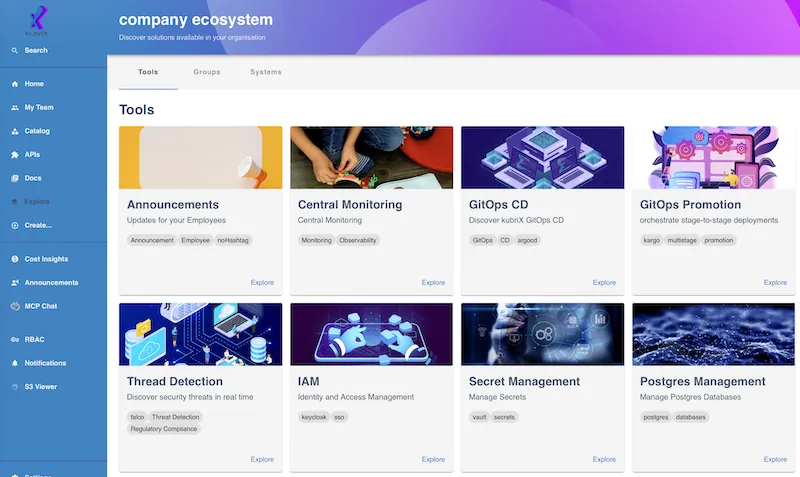Switch to the Groups tab
Image resolution: width=800 pixels, height=477 pixels.
[x=207, y=72]
